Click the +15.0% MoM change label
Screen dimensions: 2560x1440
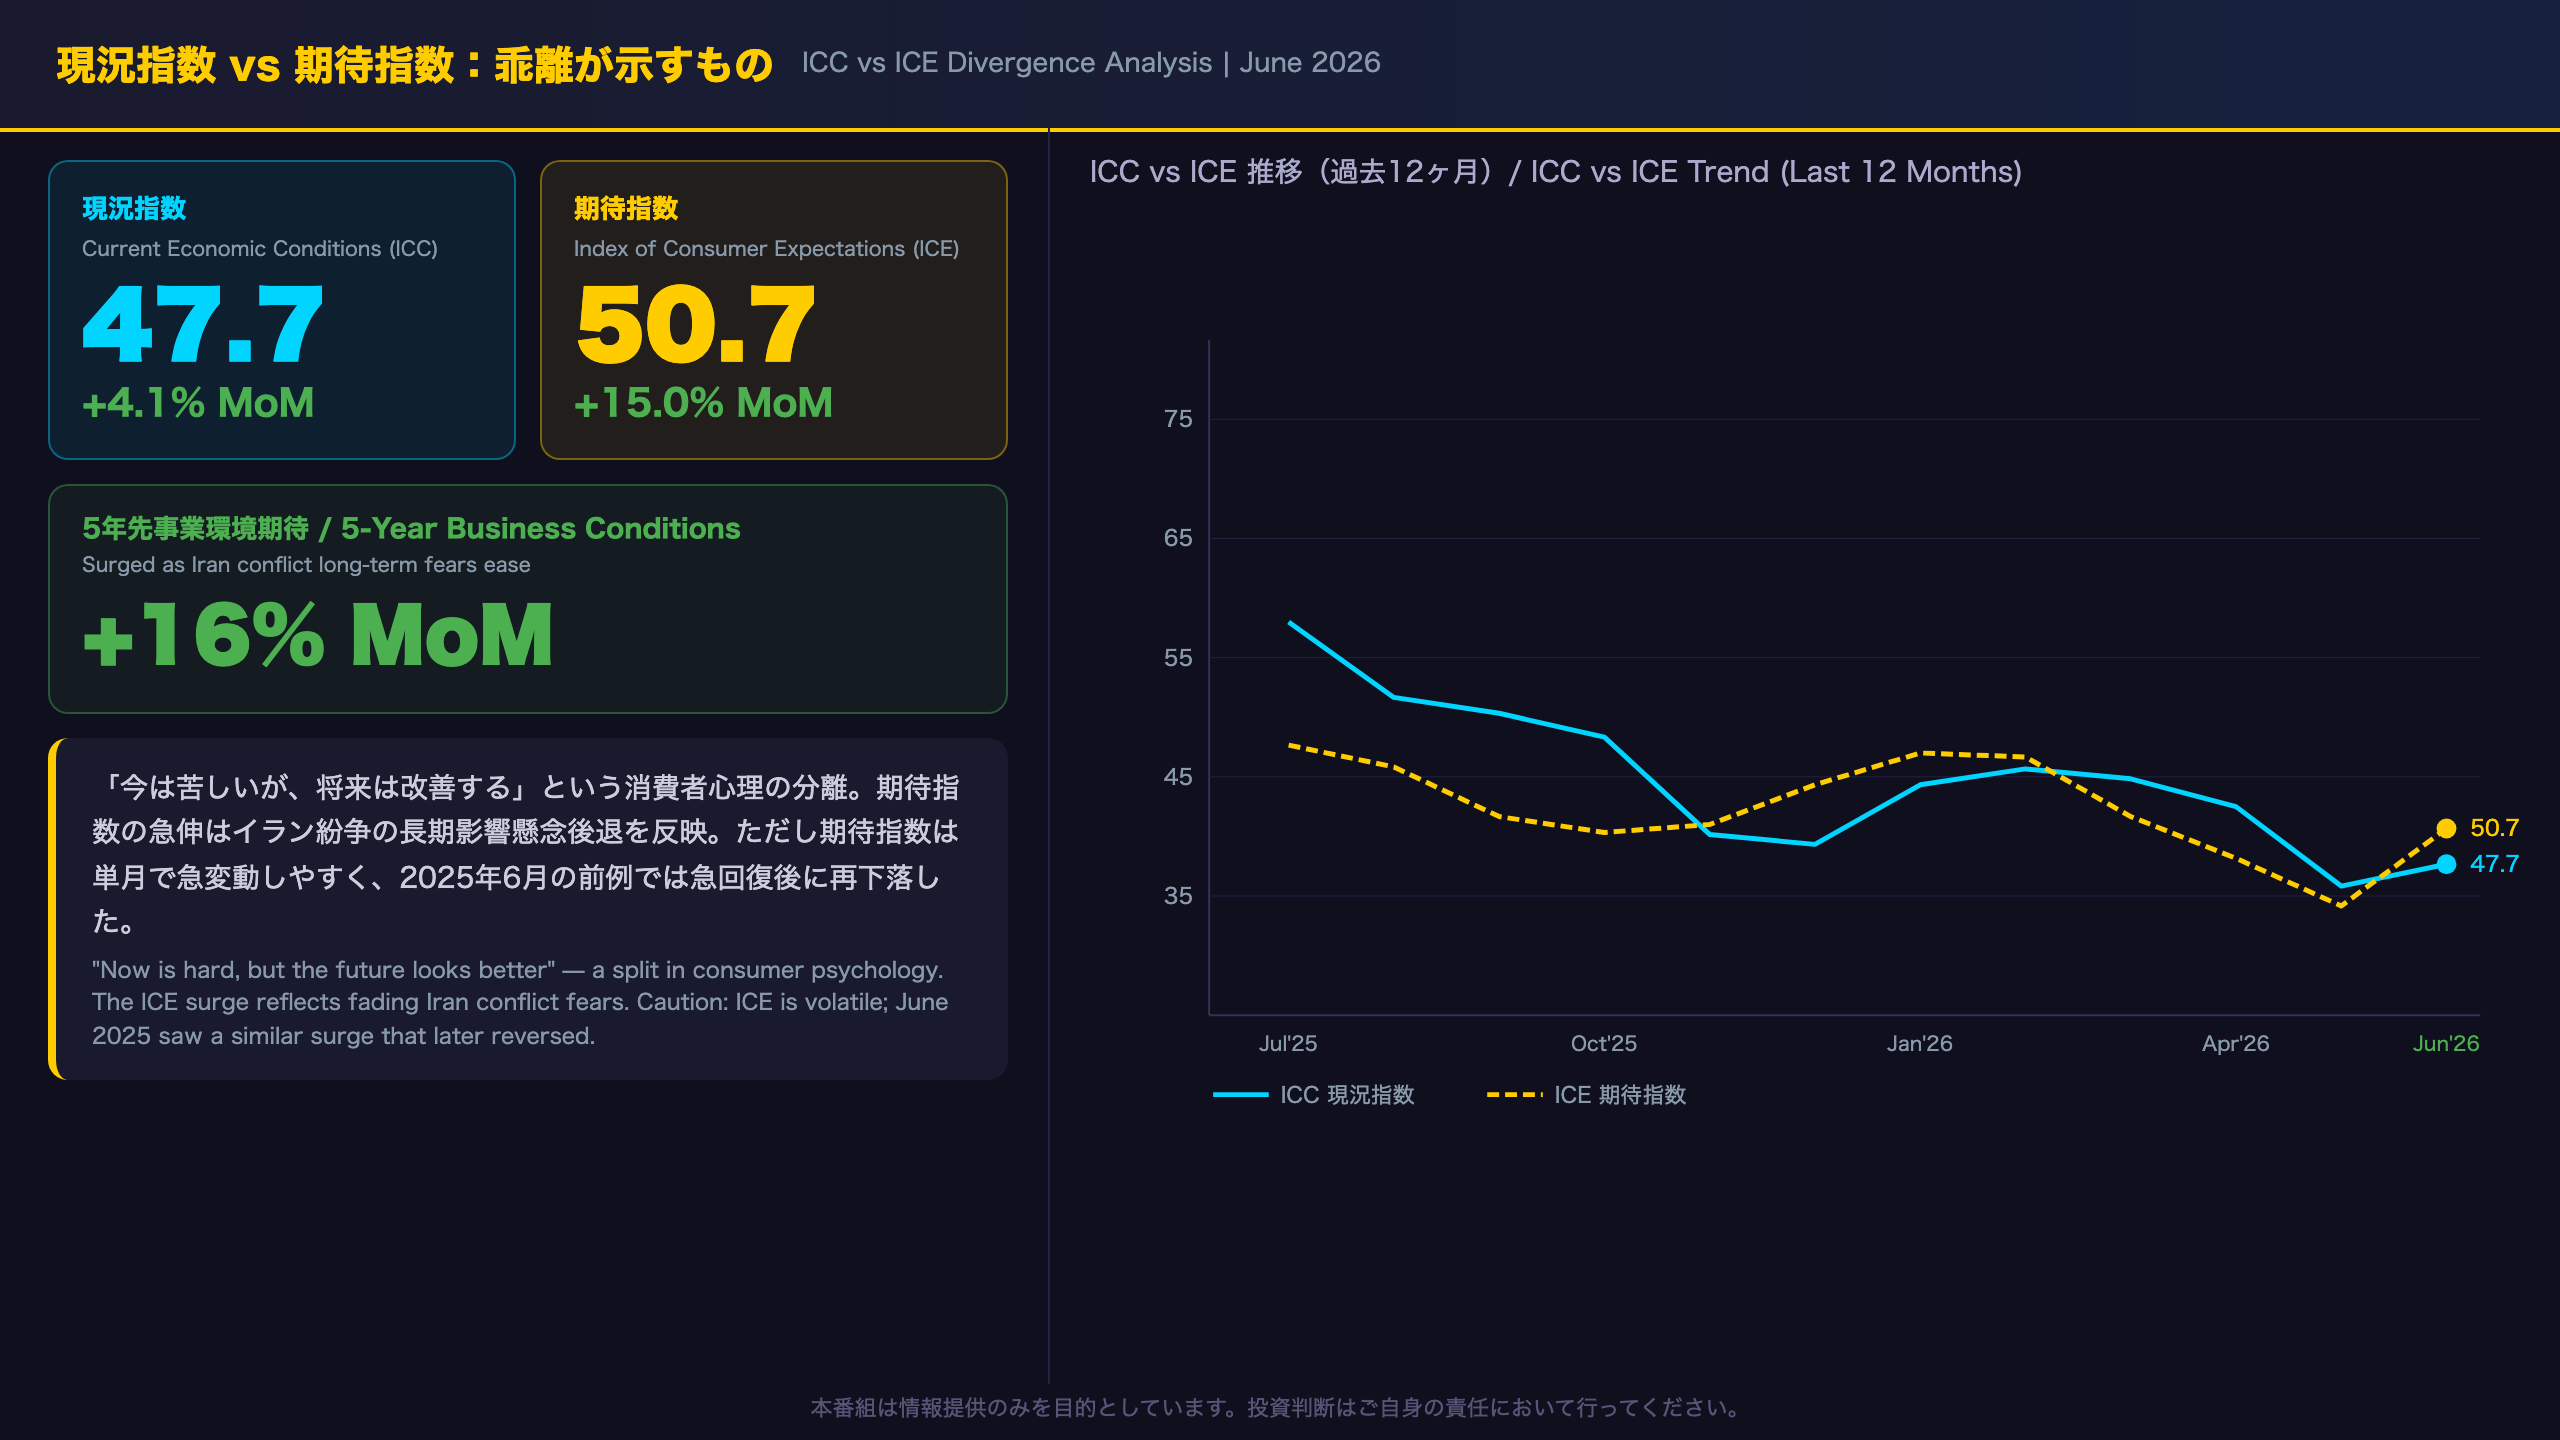click(x=703, y=403)
